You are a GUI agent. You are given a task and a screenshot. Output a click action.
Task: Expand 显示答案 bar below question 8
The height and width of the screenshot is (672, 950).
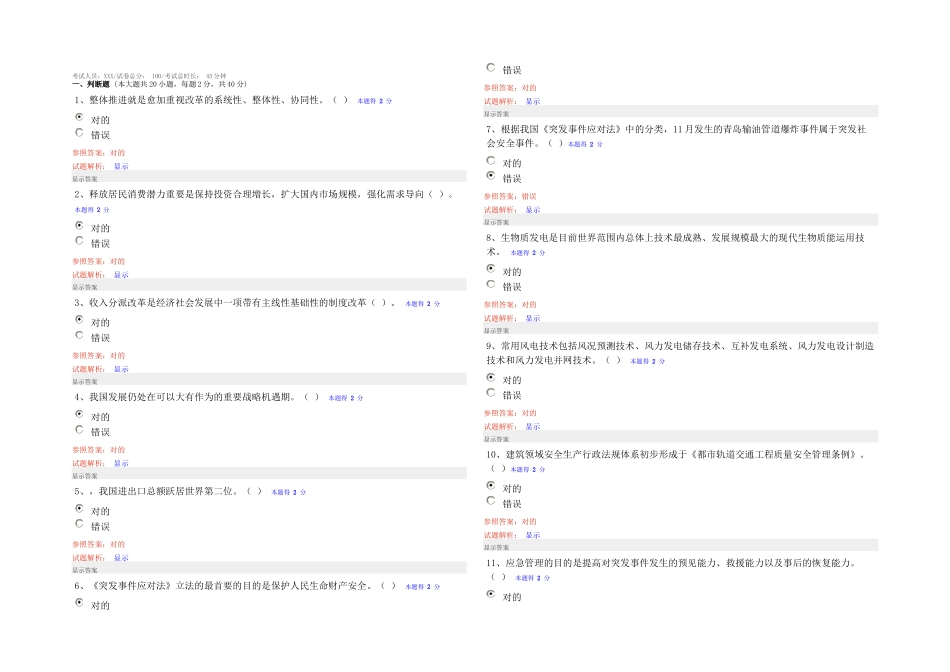pos(680,331)
